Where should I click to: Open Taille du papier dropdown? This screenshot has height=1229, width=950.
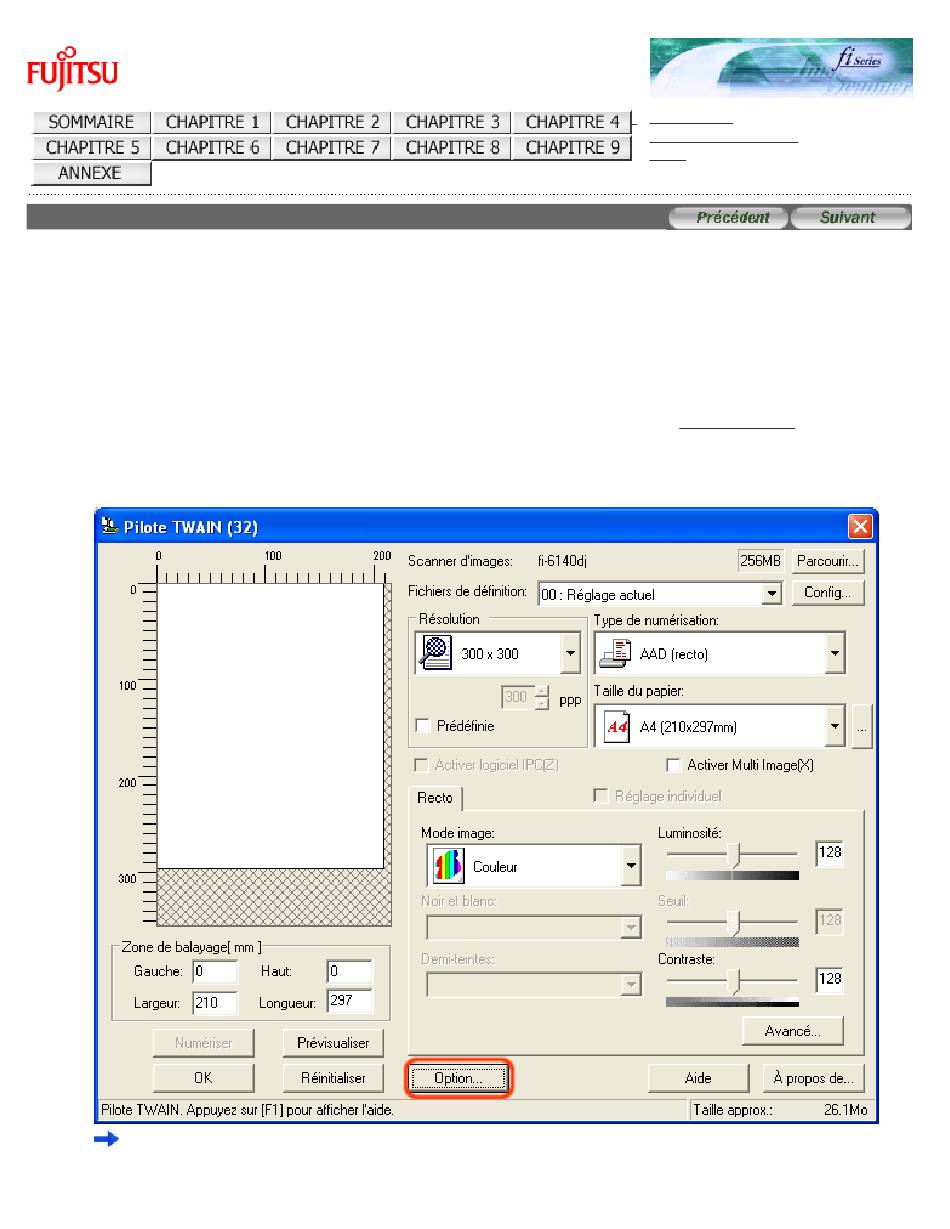[x=836, y=727]
